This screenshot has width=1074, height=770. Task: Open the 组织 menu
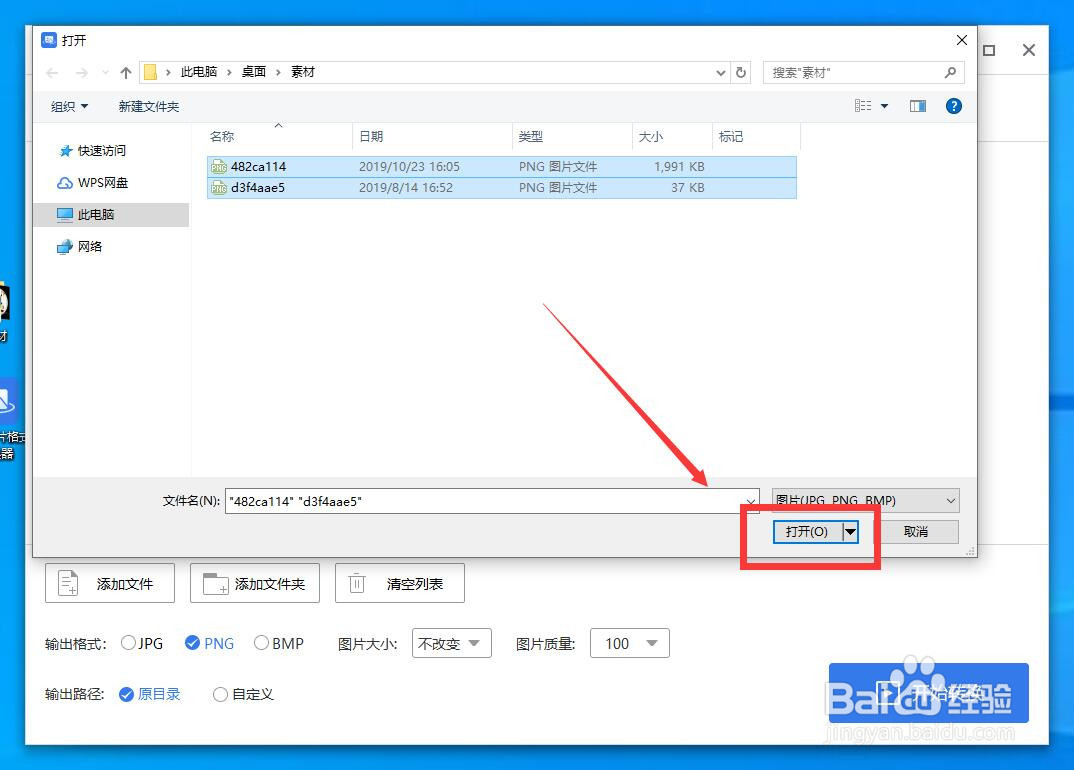coord(68,106)
